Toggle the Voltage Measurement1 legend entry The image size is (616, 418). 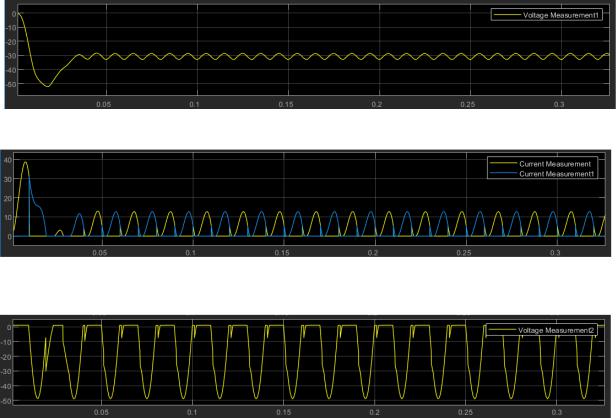click(546, 15)
